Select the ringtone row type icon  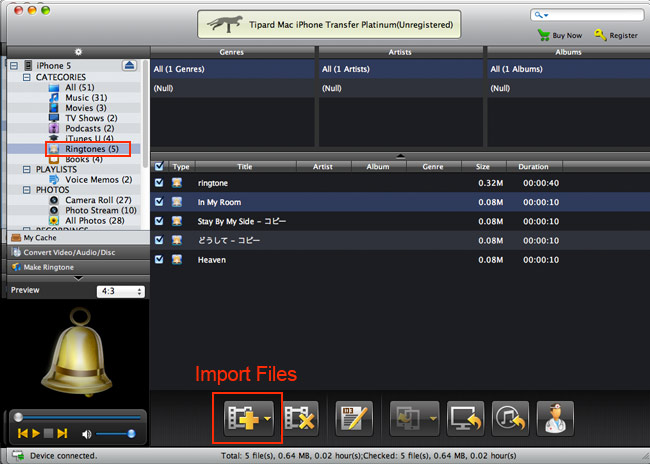[177, 183]
